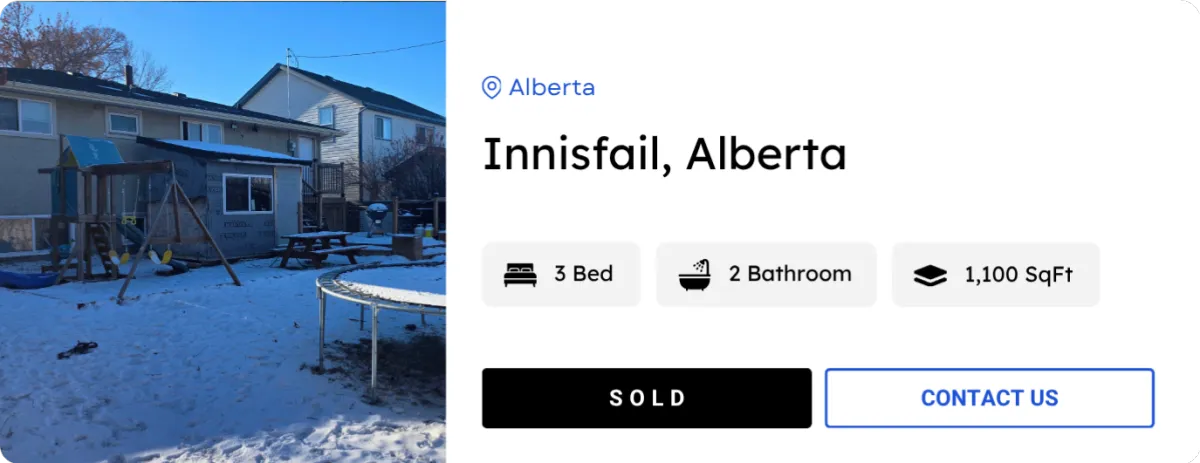Click the square footage layers icon

tap(930, 275)
